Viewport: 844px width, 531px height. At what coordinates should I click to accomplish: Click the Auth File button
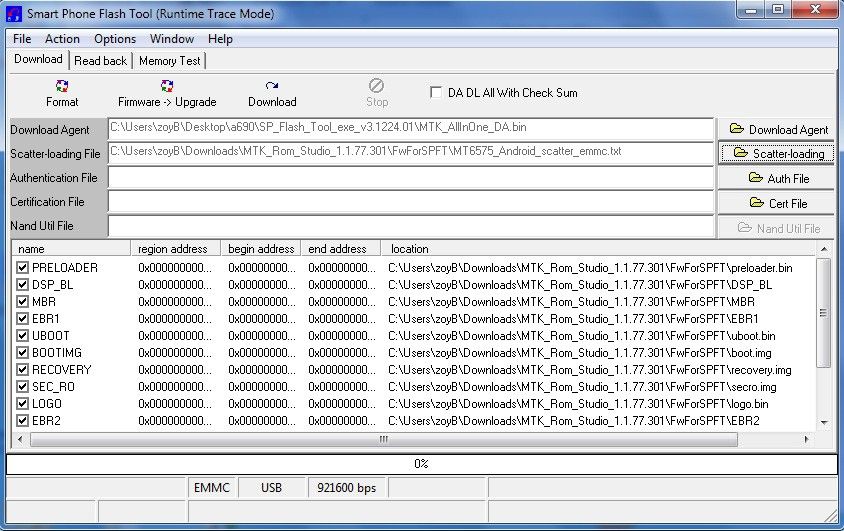click(776, 178)
